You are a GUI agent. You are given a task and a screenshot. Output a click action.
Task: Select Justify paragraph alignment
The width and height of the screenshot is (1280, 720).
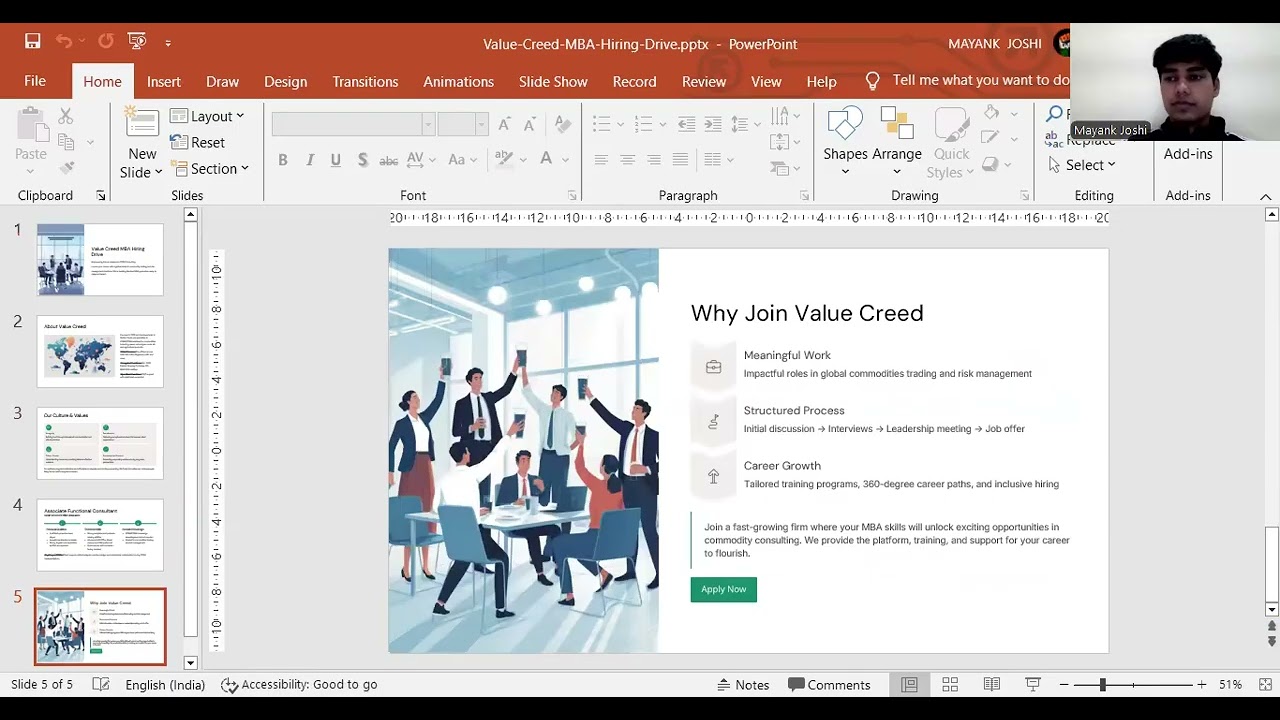pyautogui.click(x=680, y=159)
